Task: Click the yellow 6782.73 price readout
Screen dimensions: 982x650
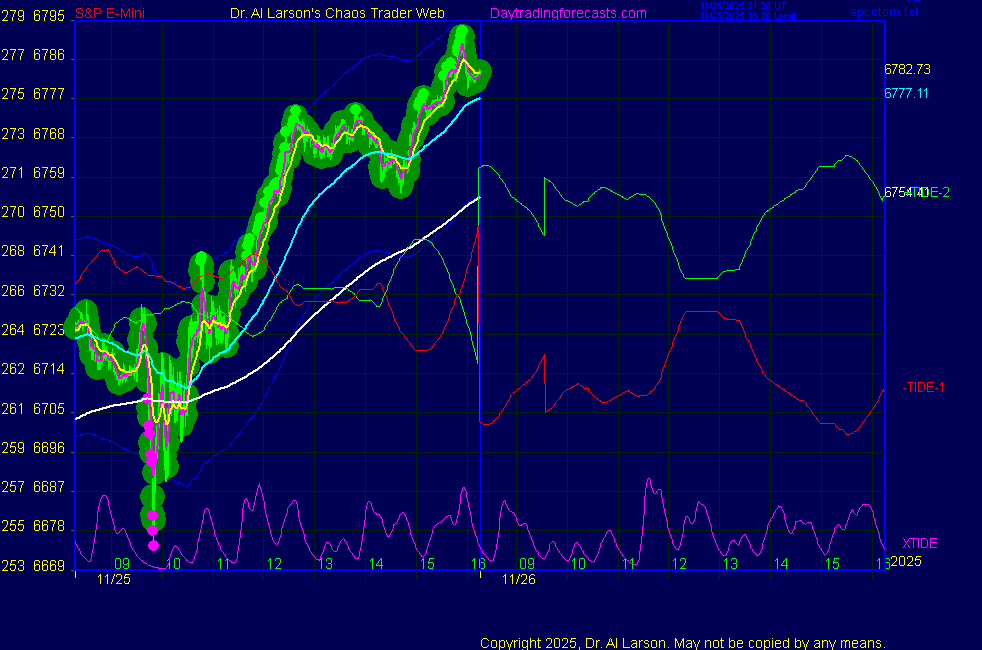Action: click(x=907, y=69)
